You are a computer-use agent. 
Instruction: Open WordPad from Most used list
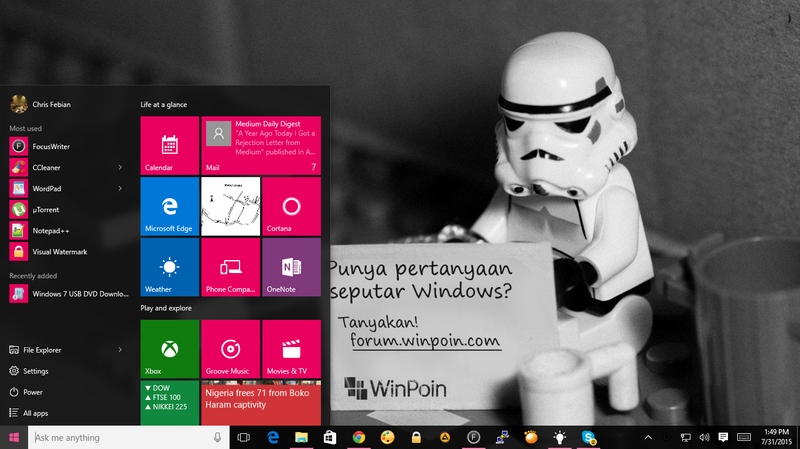pos(67,188)
